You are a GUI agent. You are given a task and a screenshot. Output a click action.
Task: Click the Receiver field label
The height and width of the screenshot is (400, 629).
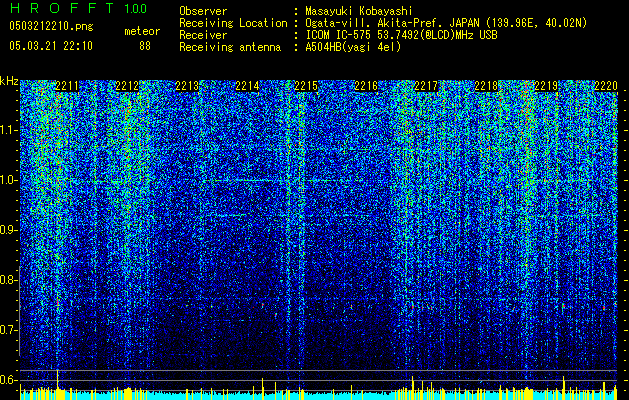pyautogui.click(x=203, y=35)
